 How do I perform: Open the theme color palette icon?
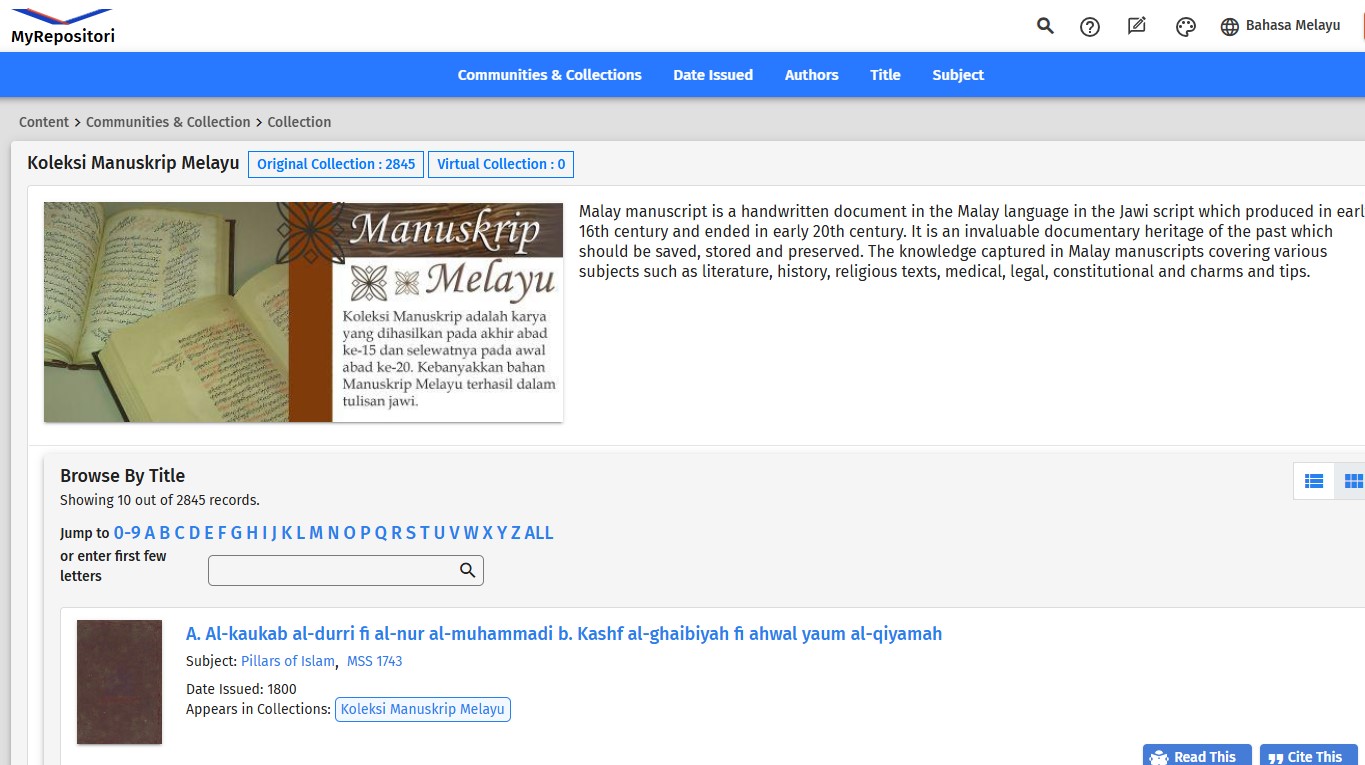tap(1186, 27)
